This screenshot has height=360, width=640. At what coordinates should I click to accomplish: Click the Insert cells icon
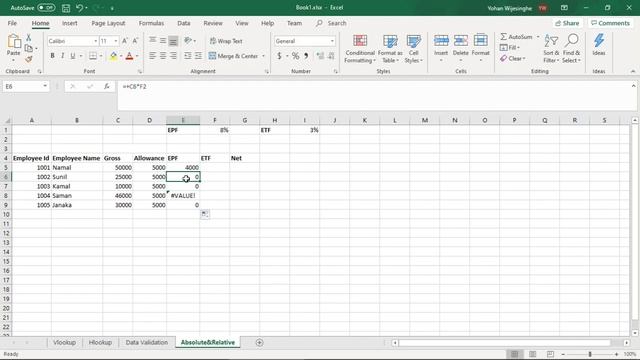coord(441,41)
